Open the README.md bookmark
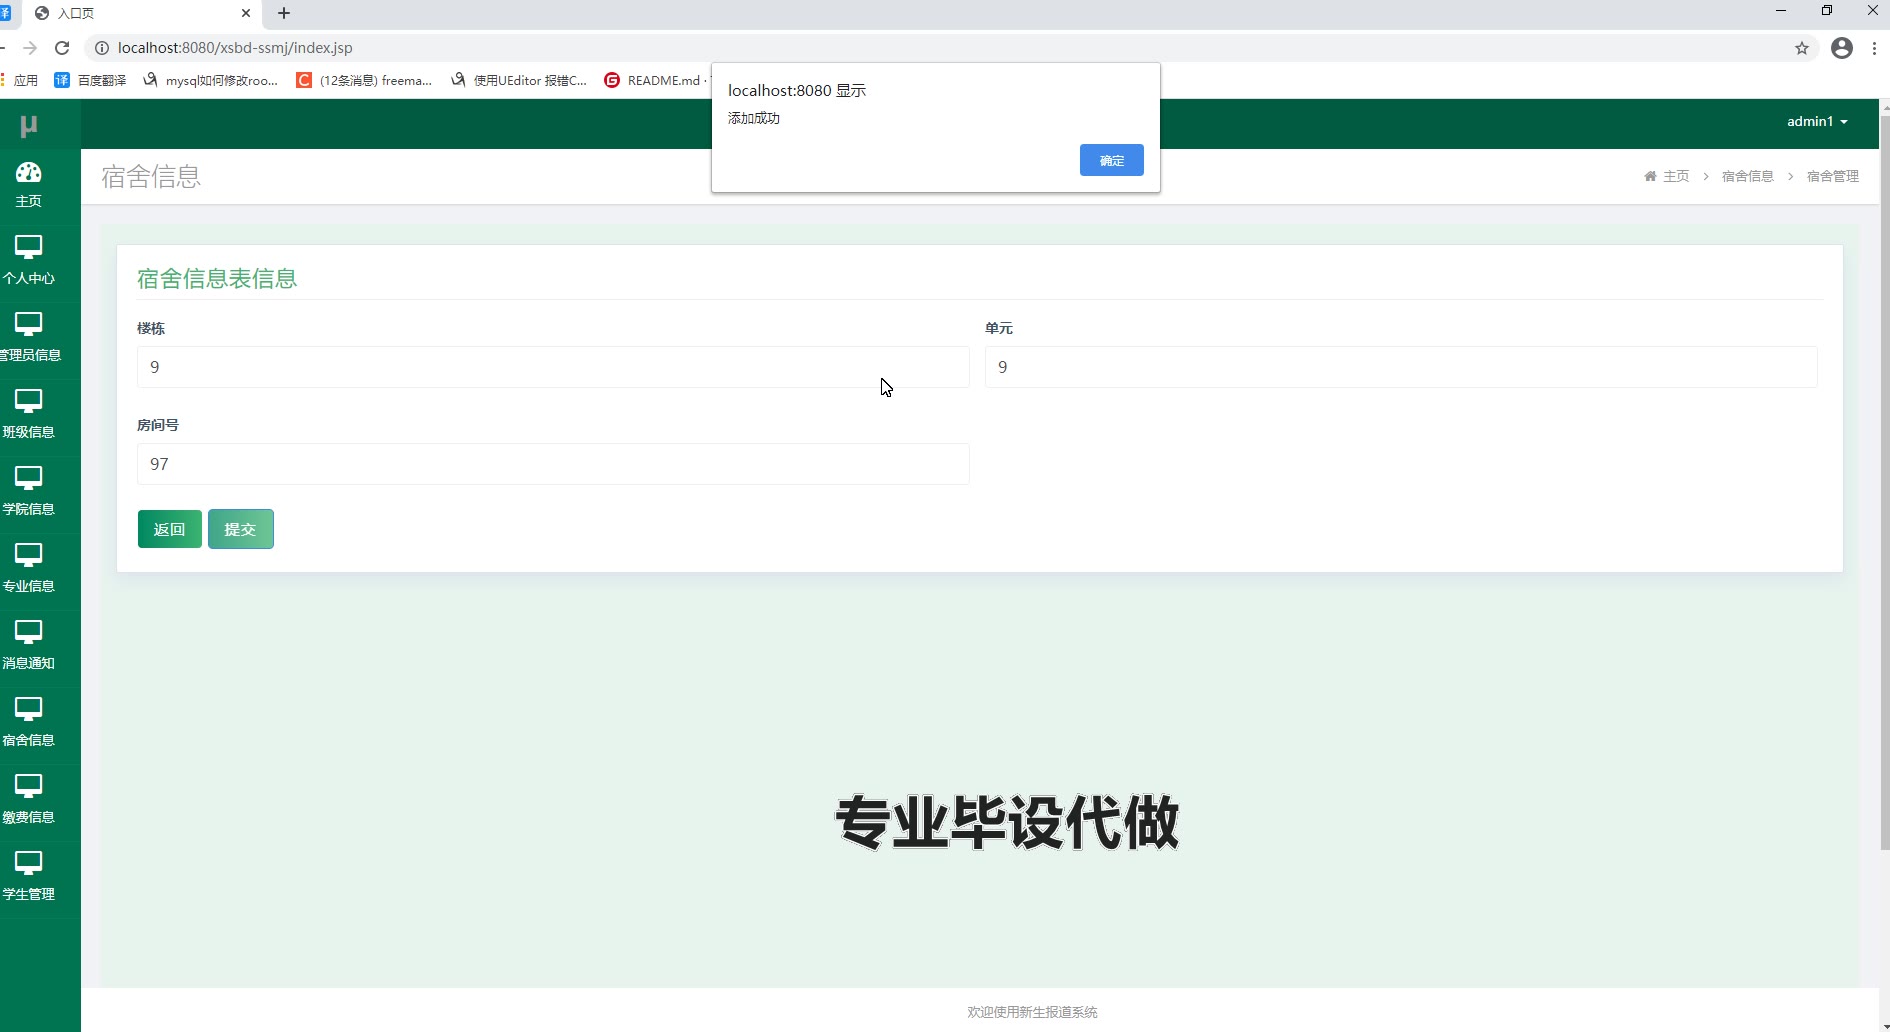Image resolution: width=1890 pixels, height=1032 pixels. click(653, 80)
